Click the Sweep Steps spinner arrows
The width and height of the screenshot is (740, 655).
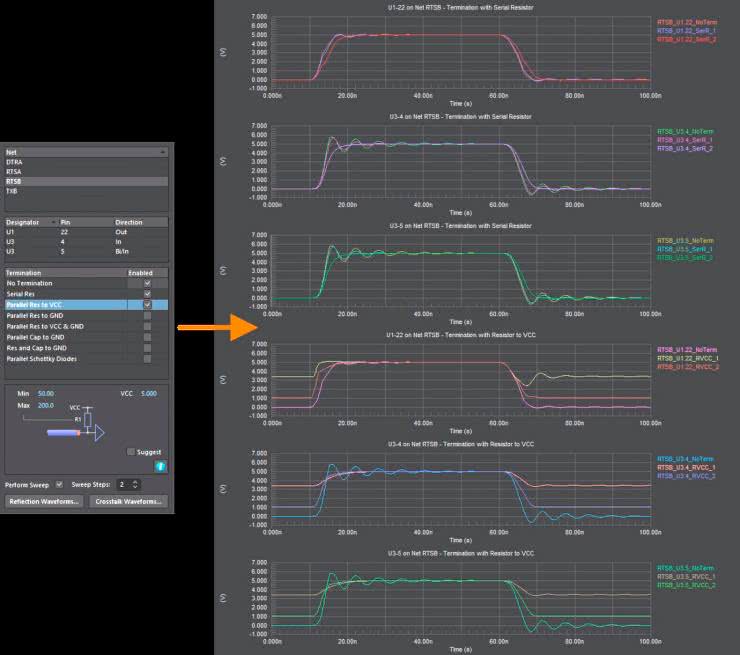point(135,483)
